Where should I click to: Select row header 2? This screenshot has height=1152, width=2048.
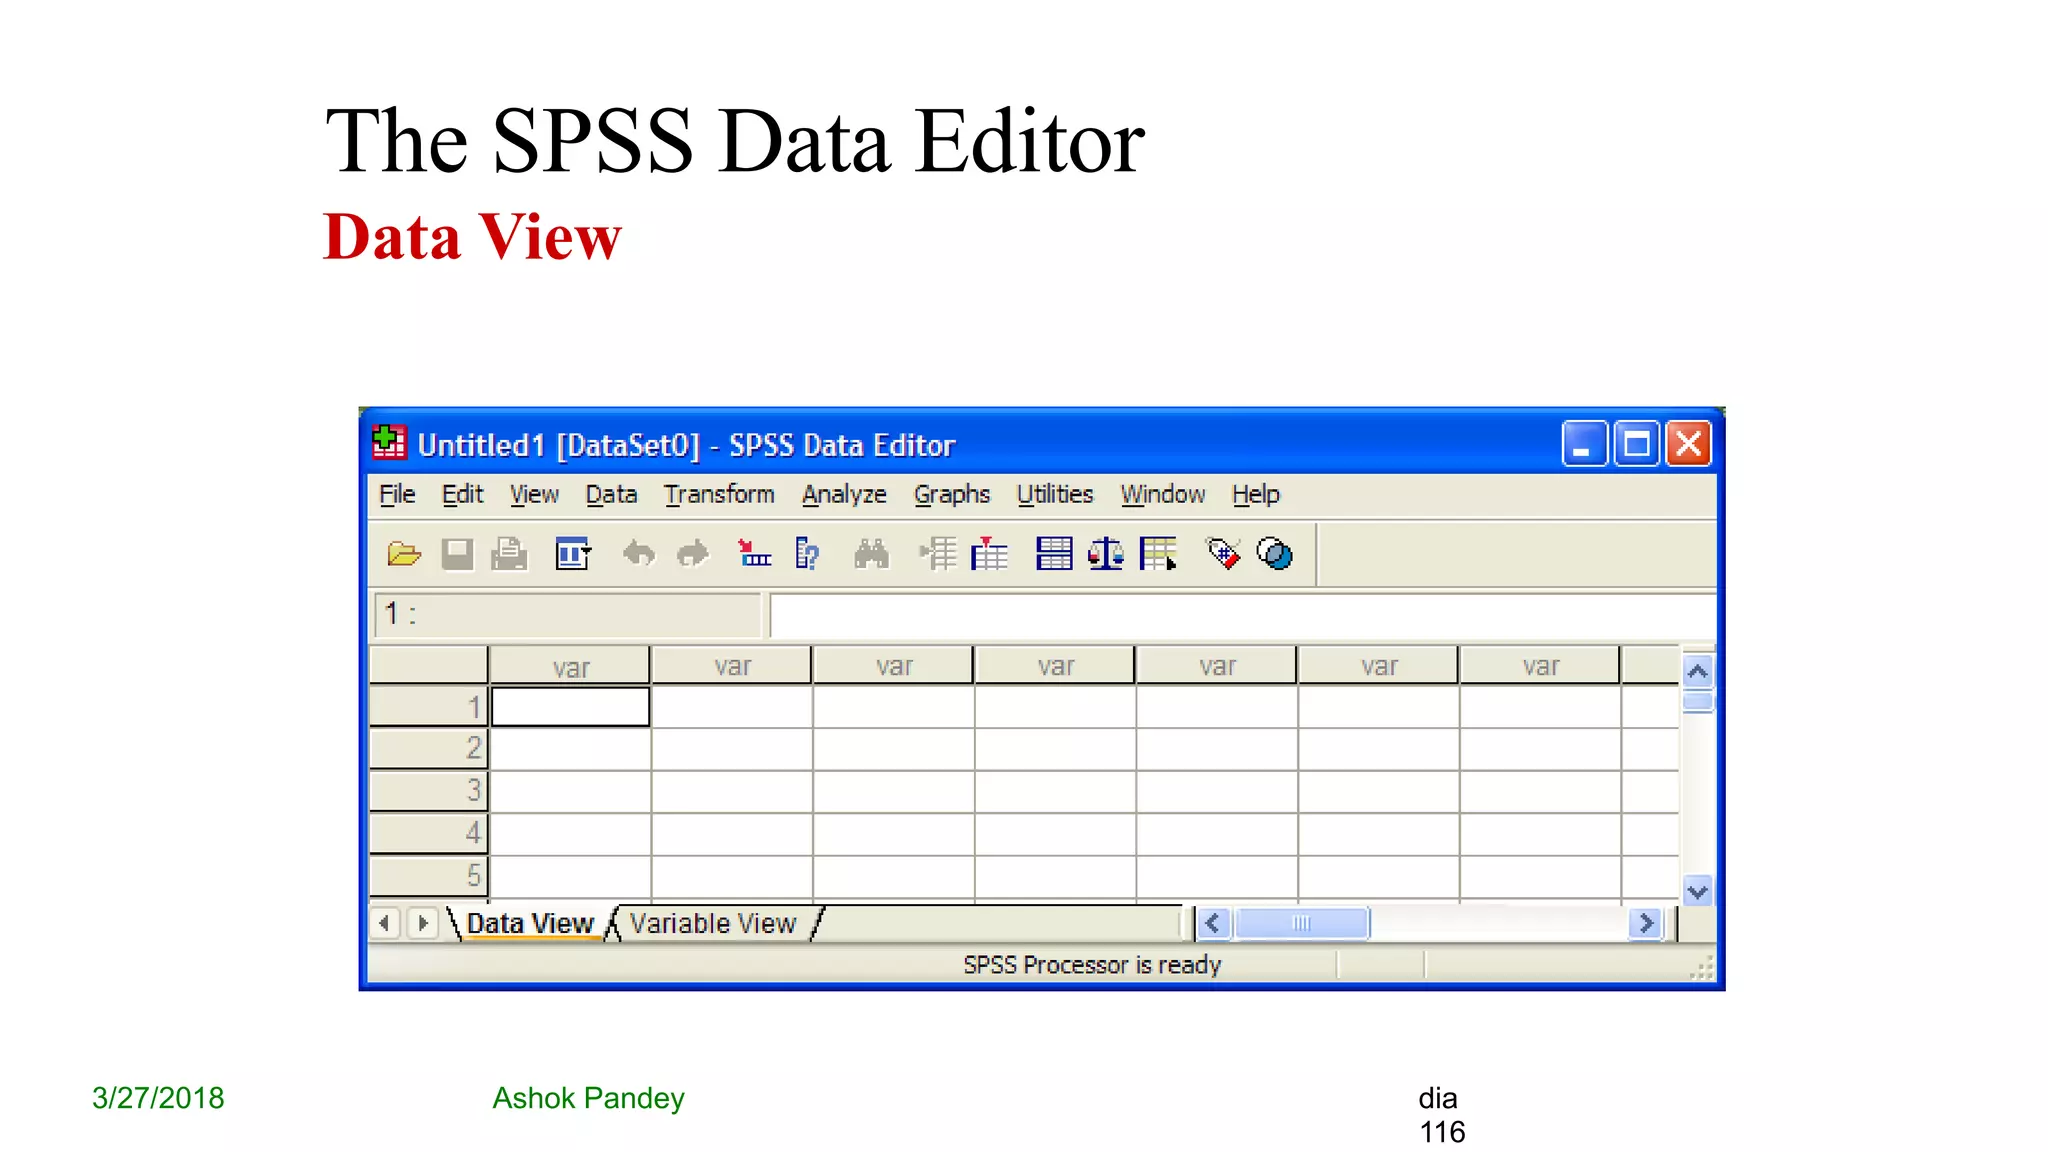pyautogui.click(x=428, y=748)
